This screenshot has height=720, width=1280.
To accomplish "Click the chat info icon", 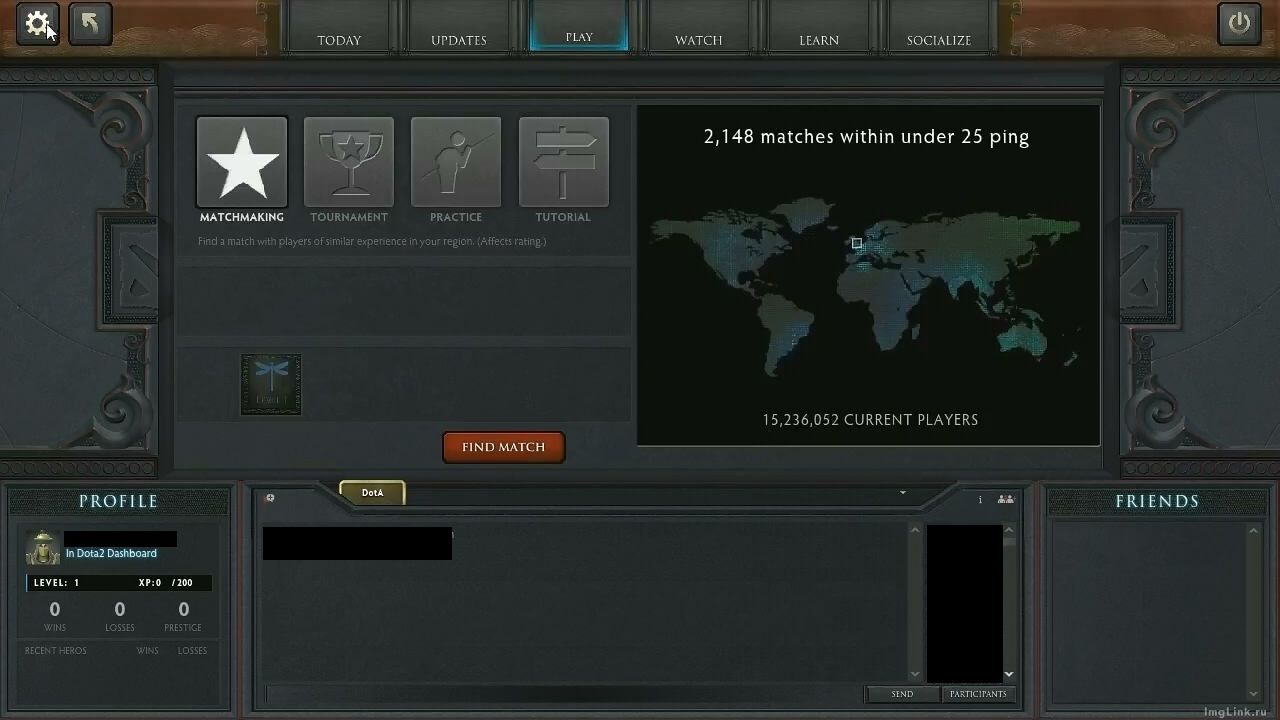I will click(979, 499).
